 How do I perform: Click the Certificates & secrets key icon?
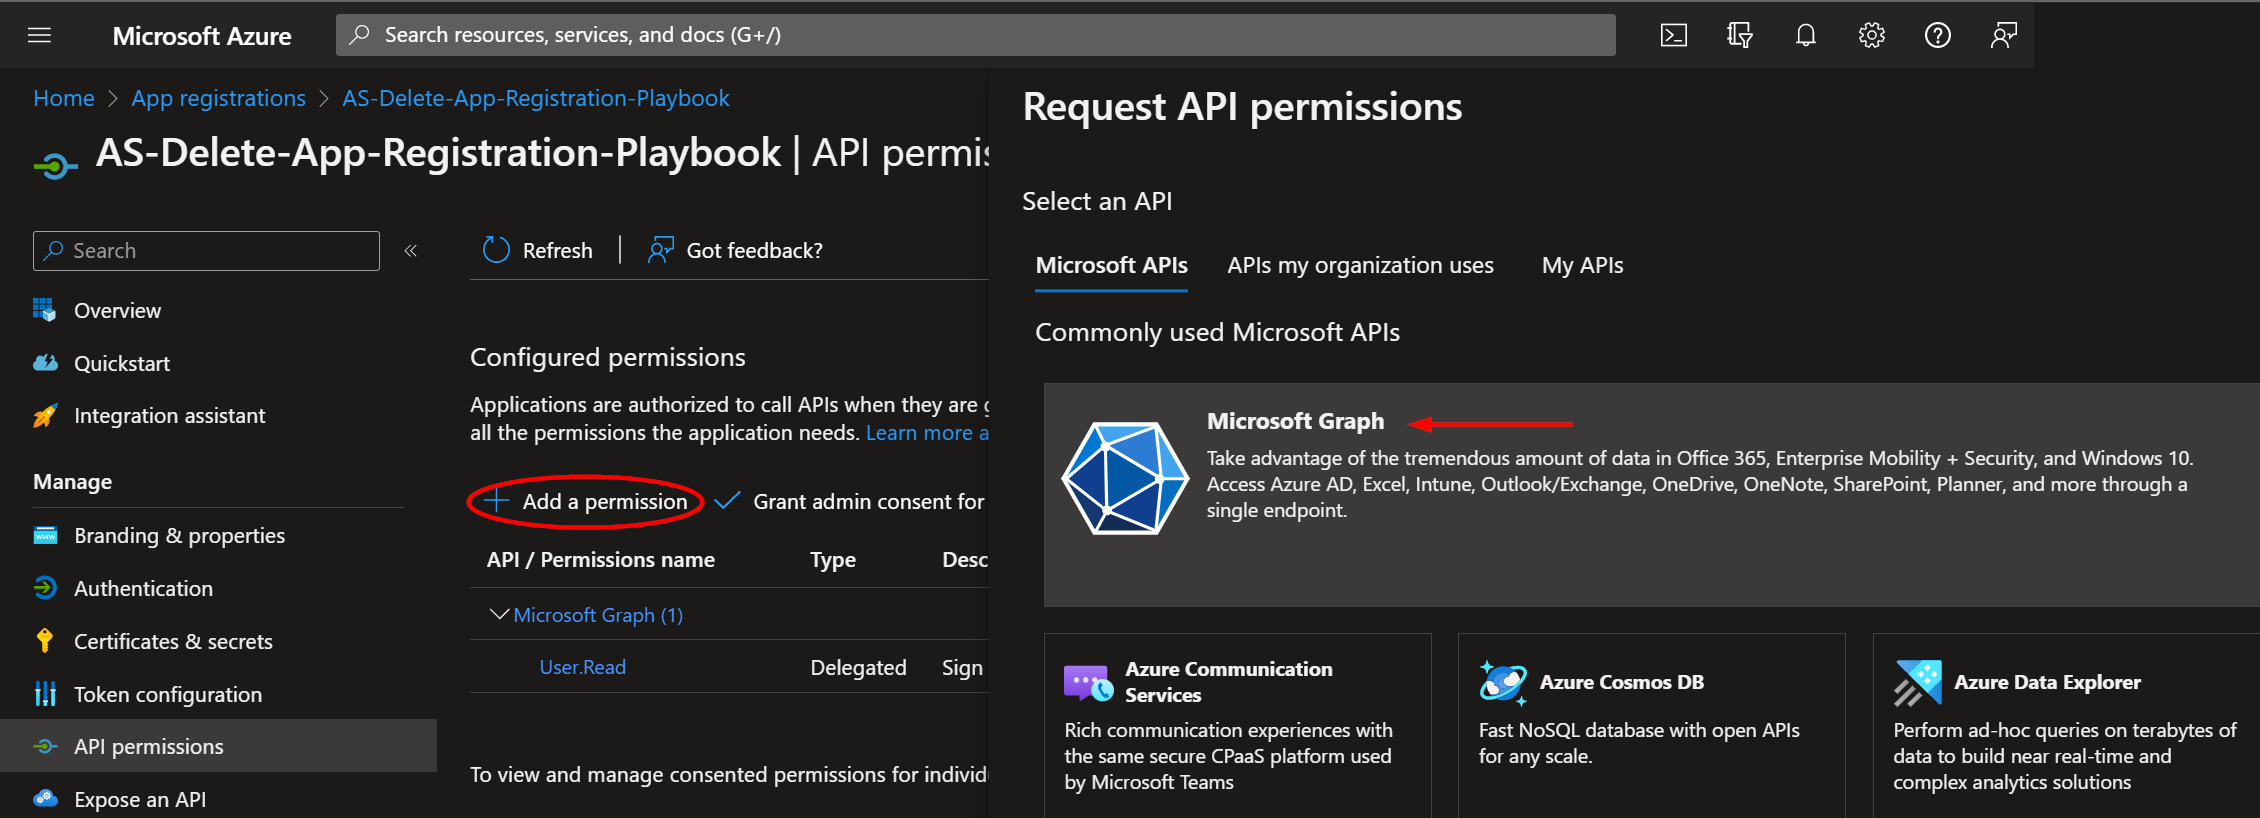[45, 641]
